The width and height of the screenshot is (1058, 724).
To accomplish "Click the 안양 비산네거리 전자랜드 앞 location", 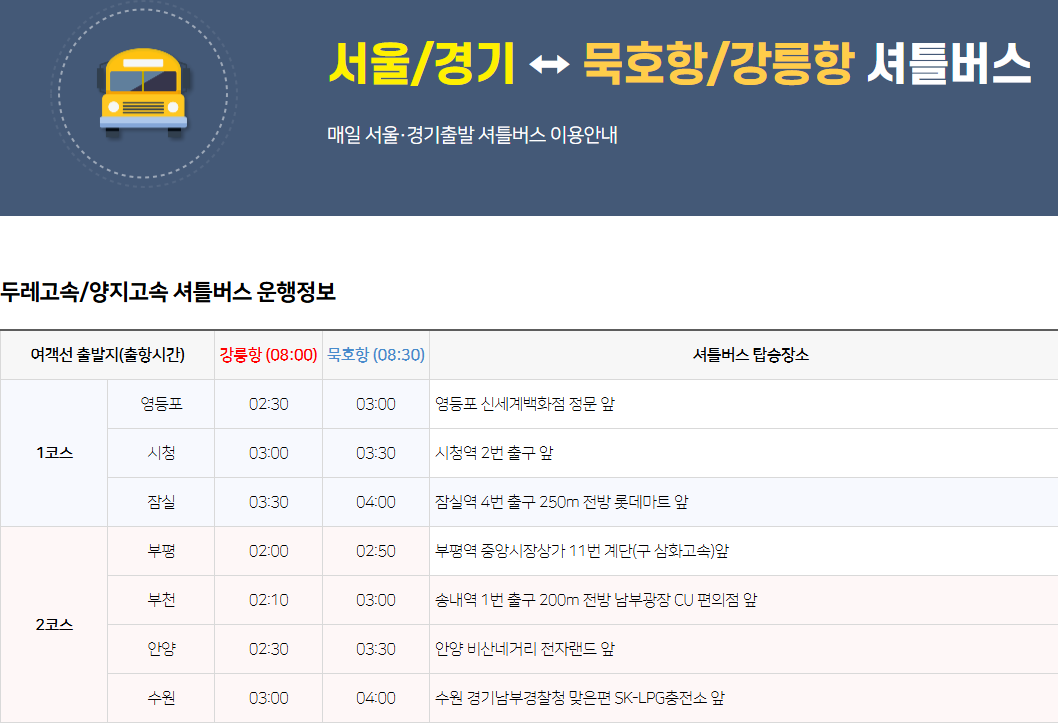I will (525, 649).
